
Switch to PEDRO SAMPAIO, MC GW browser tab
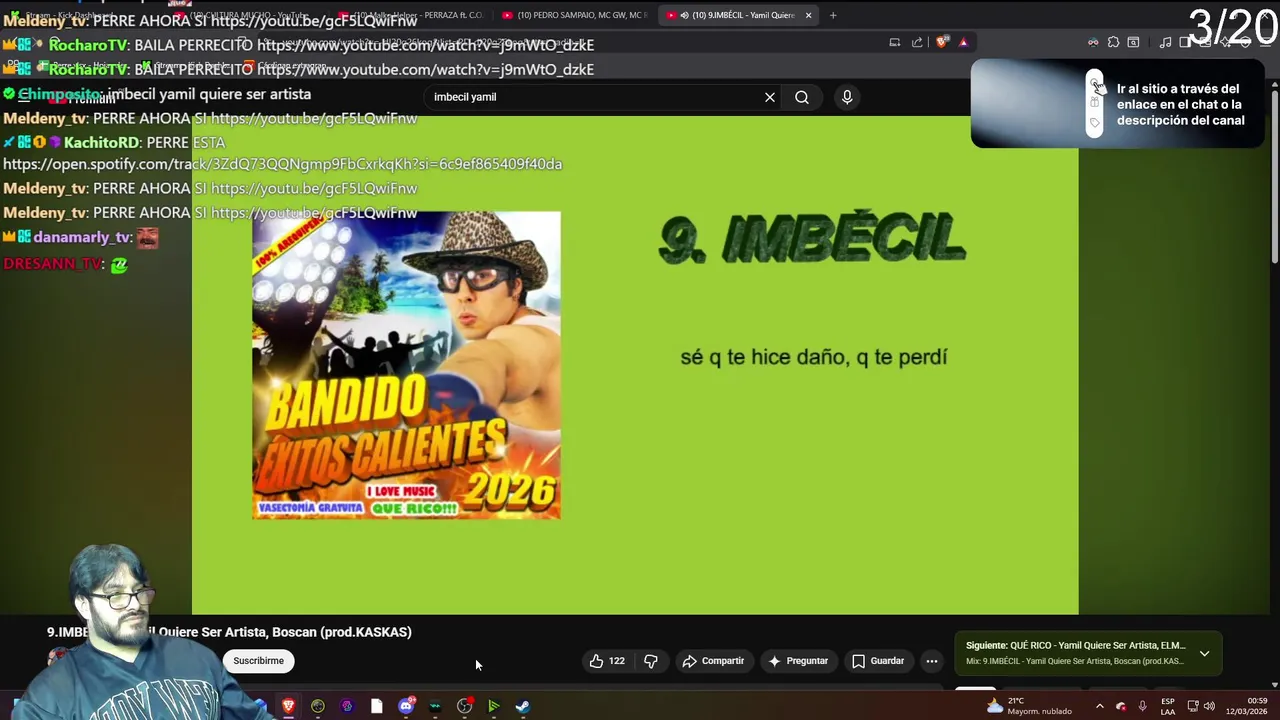coord(574,15)
